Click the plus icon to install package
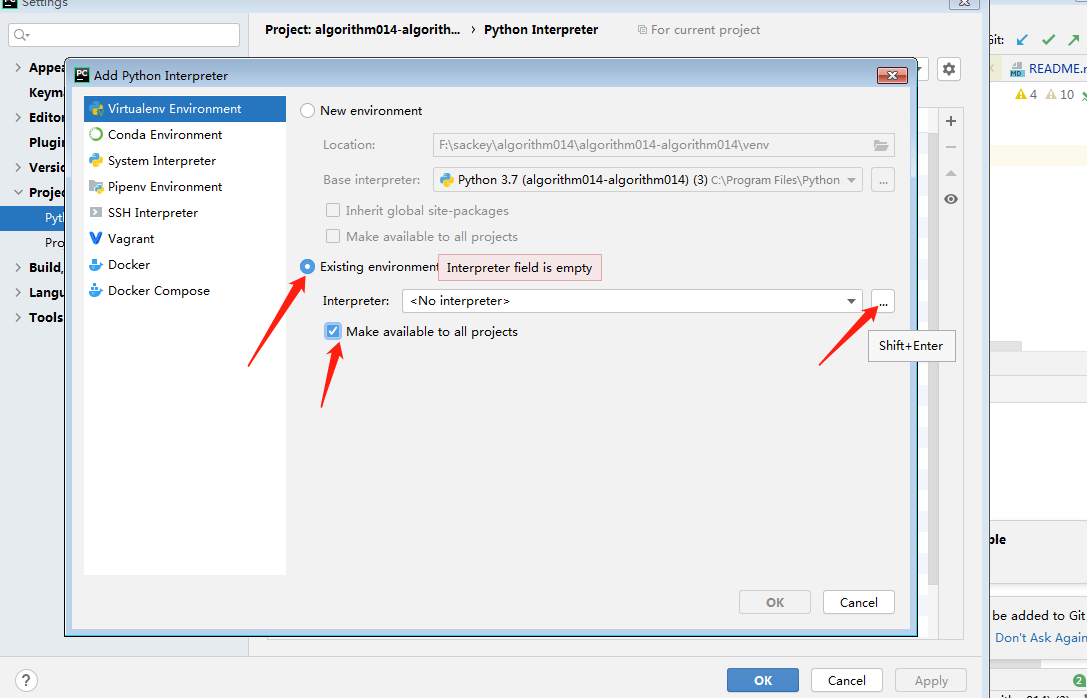Image resolution: width=1087 pixels, height=698 pixels. [x=950, y=121]
